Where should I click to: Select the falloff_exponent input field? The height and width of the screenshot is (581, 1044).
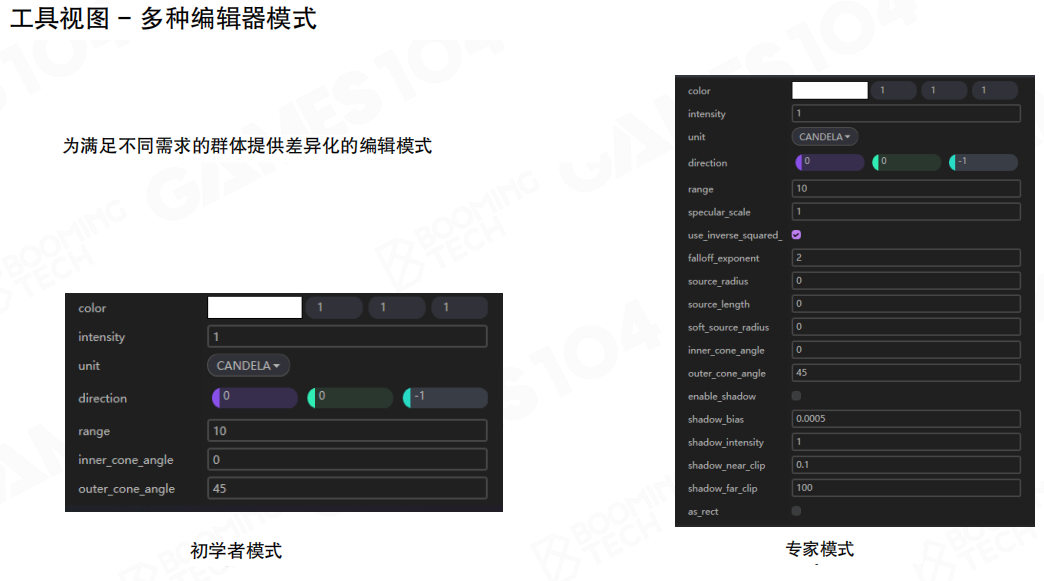click(x=906, y=258)
